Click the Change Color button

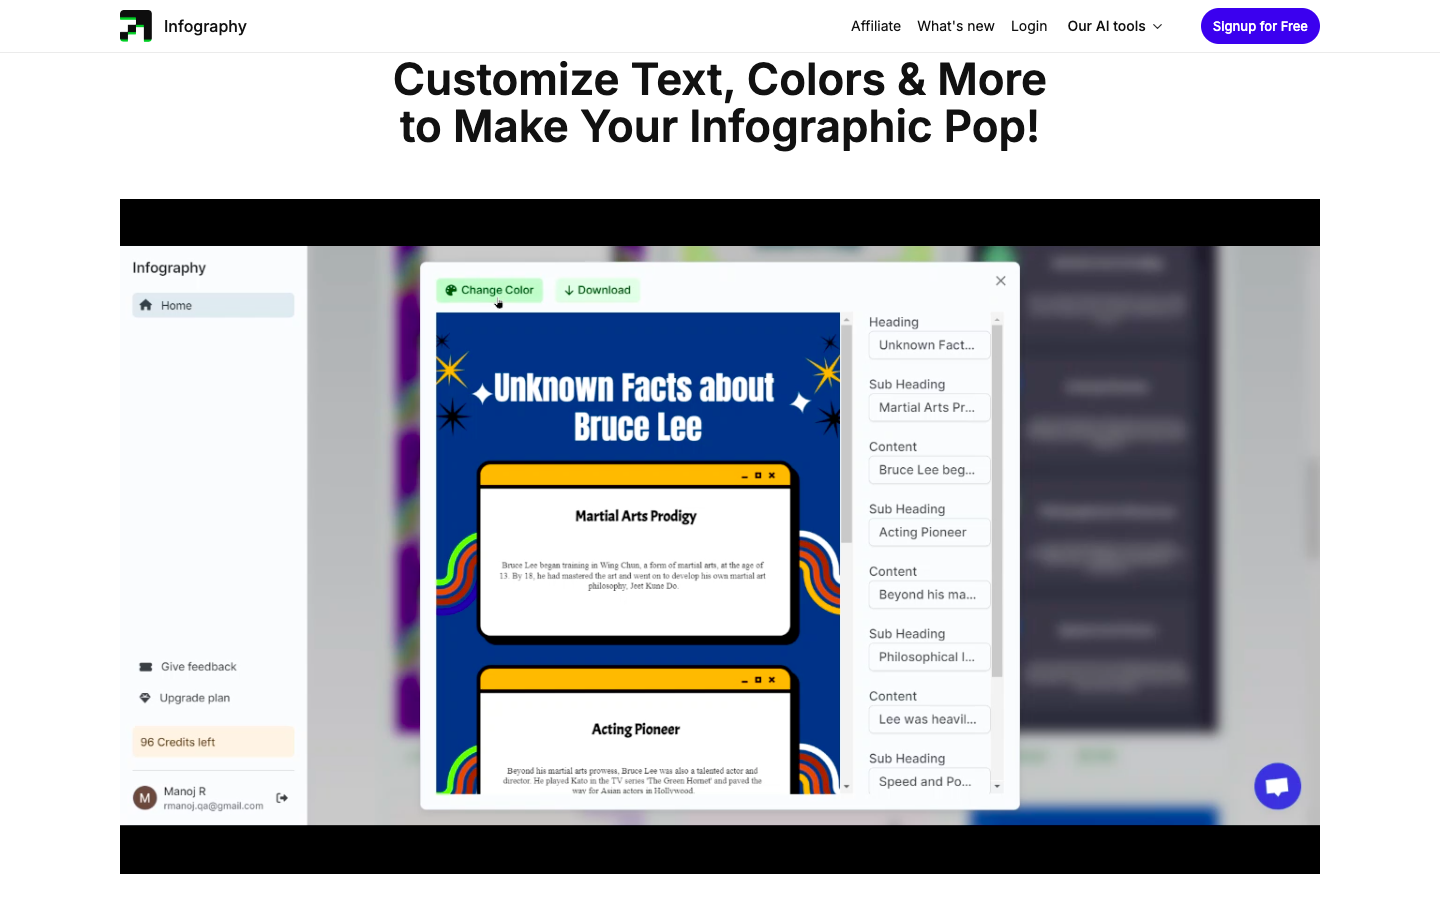pyautogui.click(x=489, y=290)
